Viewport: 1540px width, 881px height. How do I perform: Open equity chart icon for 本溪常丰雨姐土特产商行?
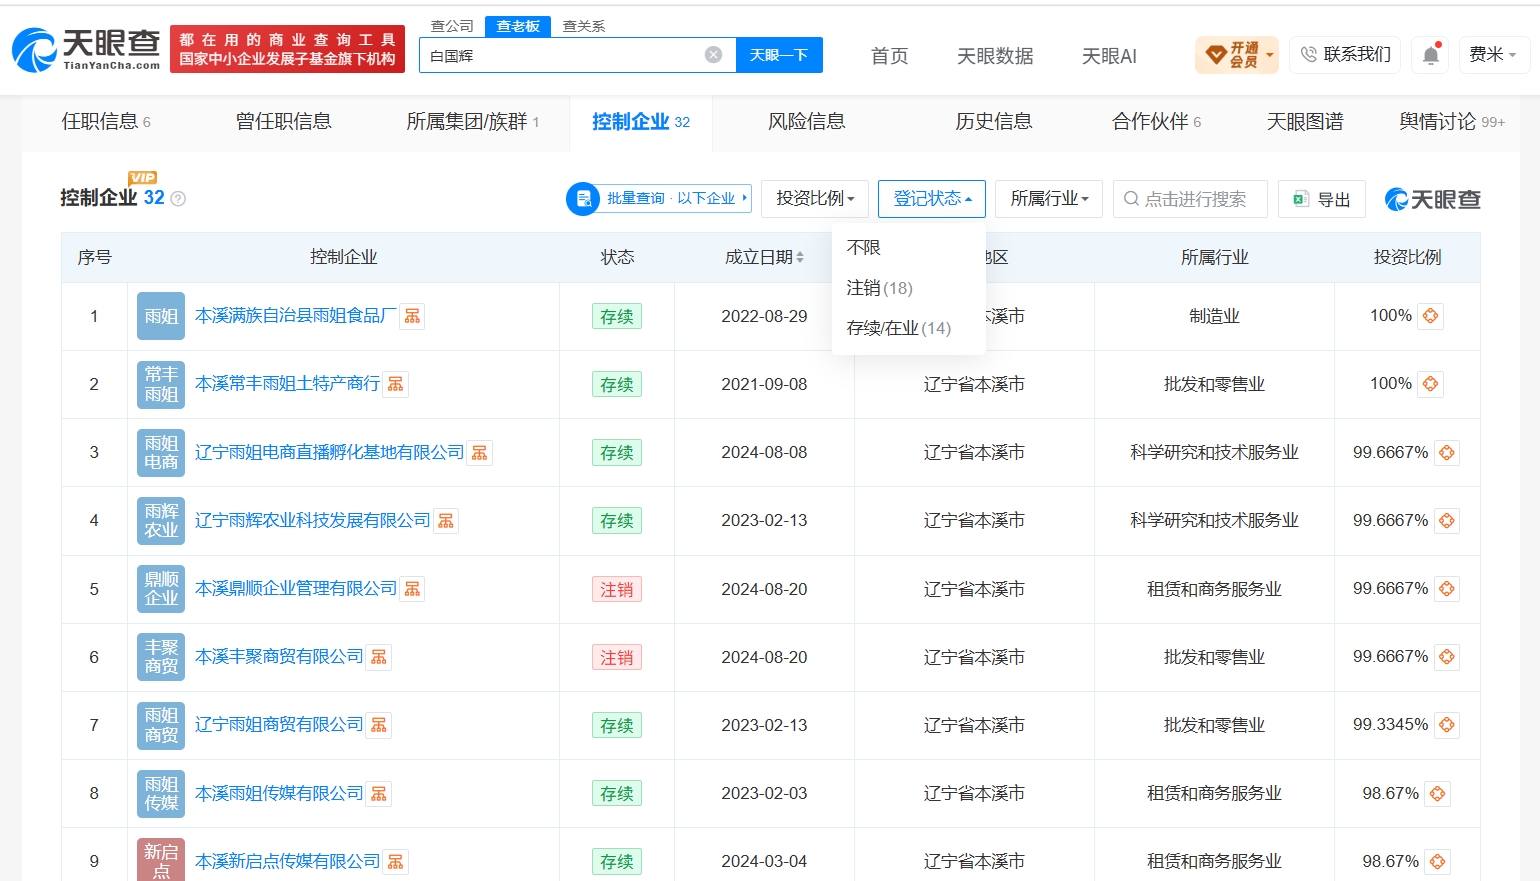pyautogui.click(x=396, y=384)
